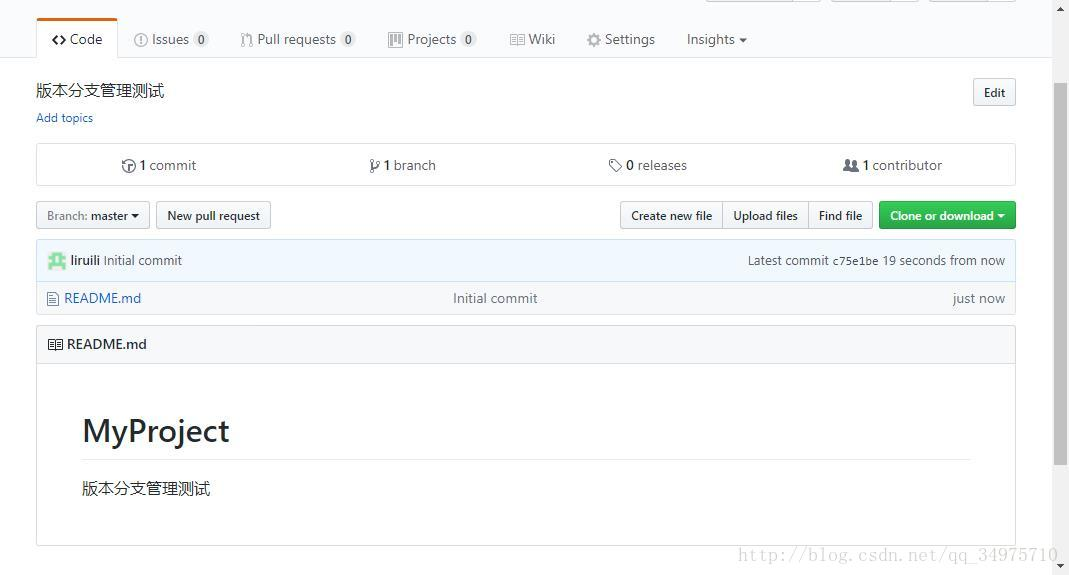
Task: Open the Code tab
Action: click(77, 40)
